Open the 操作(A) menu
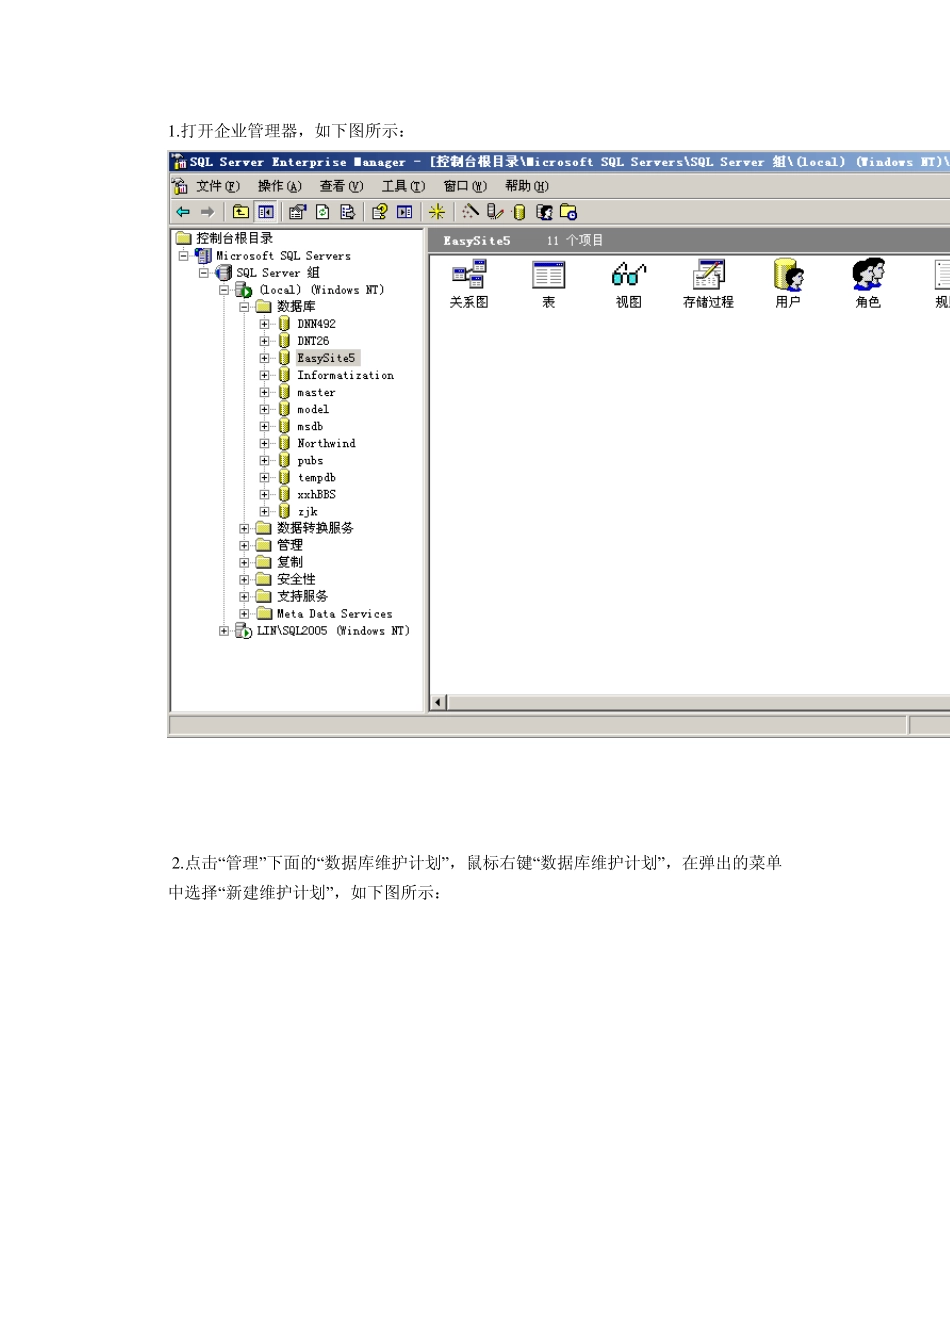The width and height of the screenshot is (950, 1344). pyautogui.click(x=280, y=186)
